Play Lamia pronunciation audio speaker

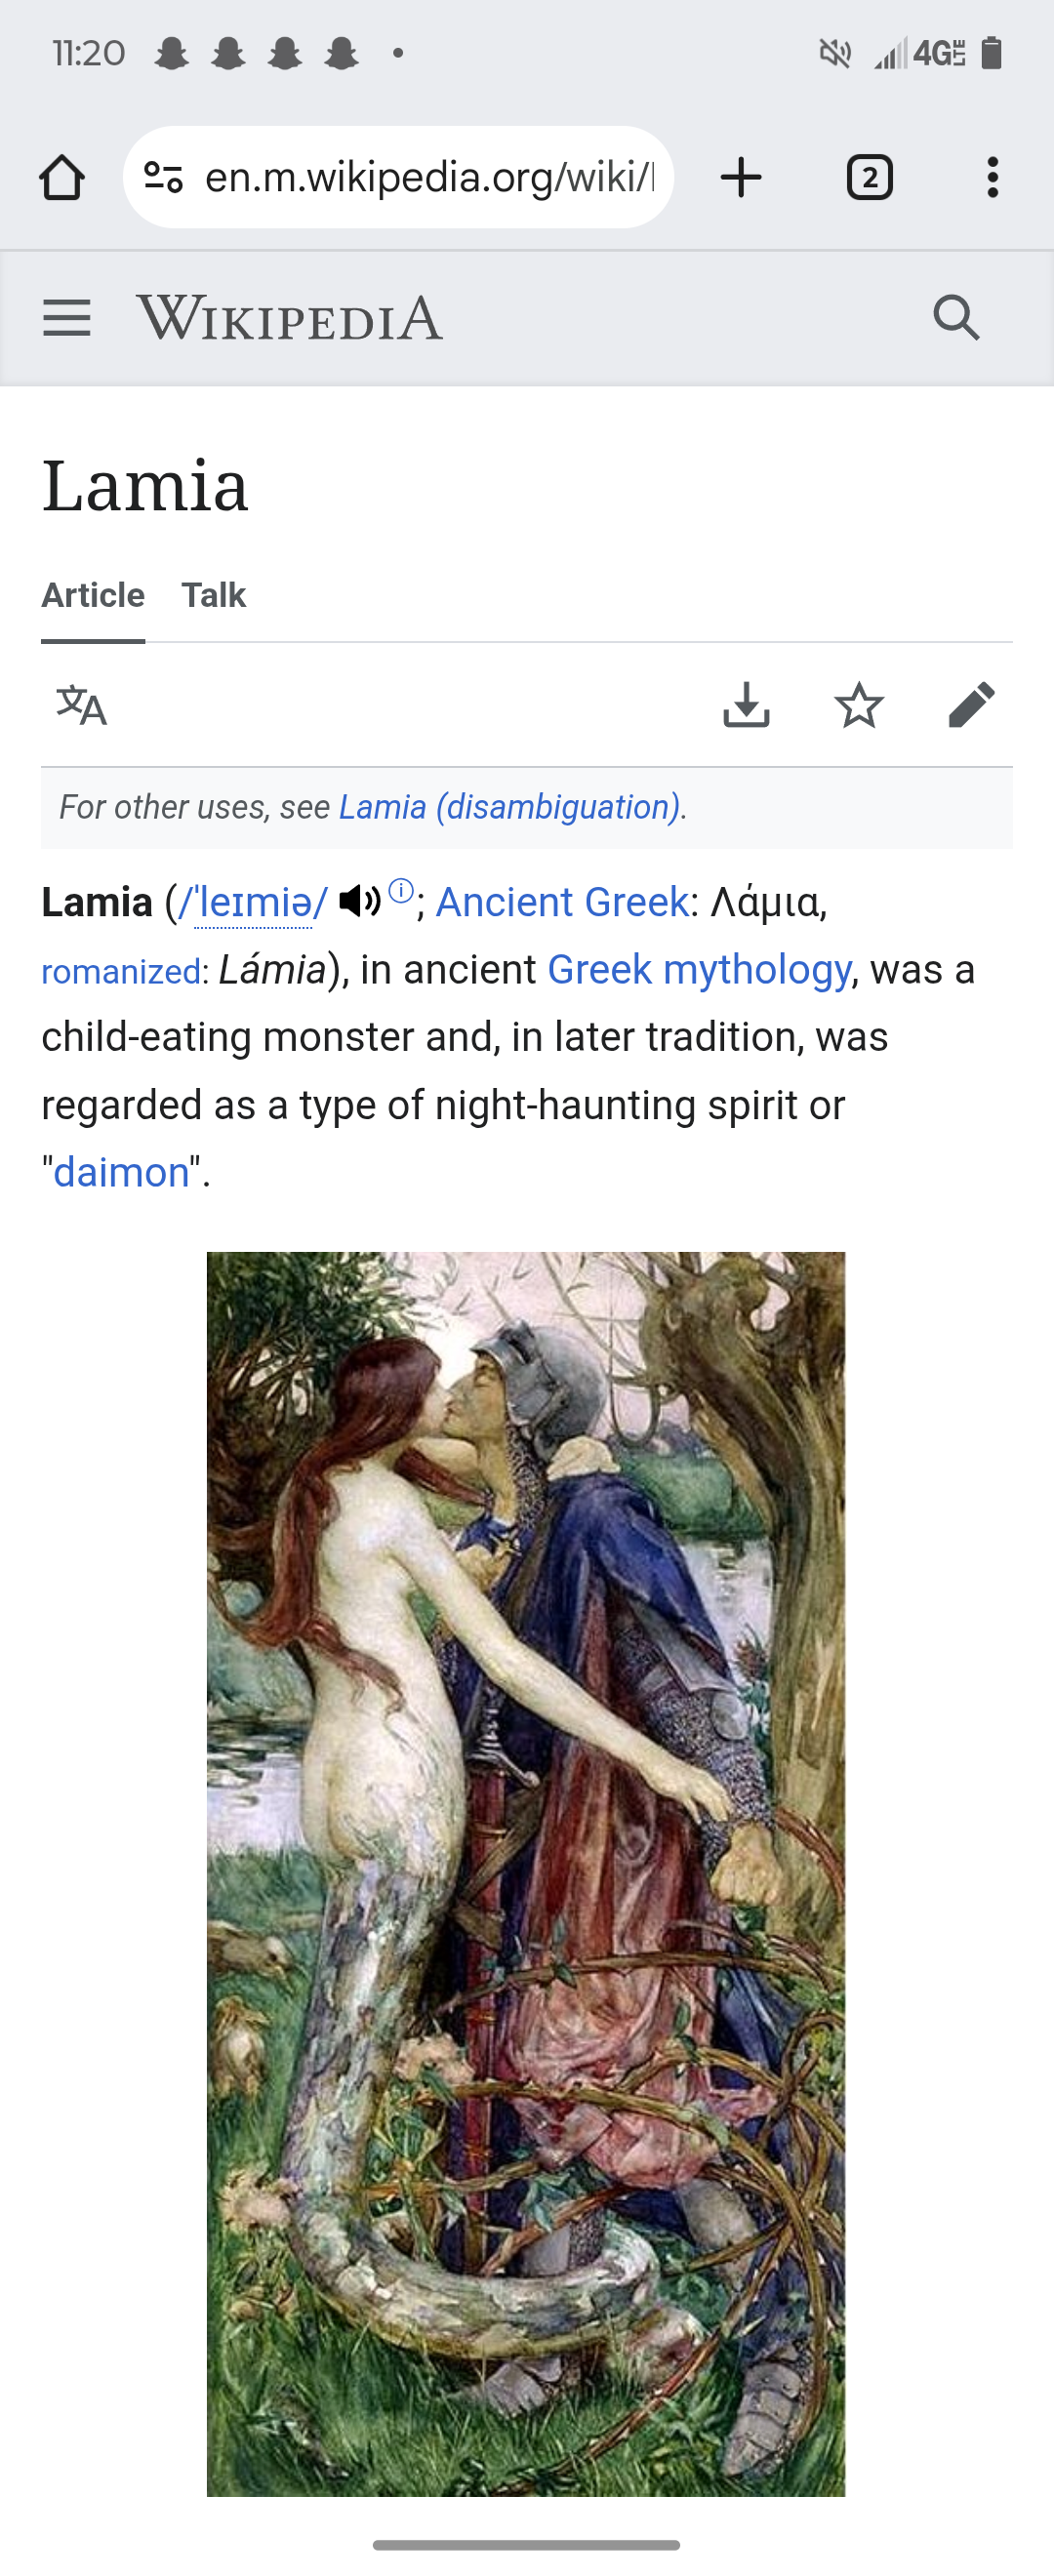[x=359, y=901]
